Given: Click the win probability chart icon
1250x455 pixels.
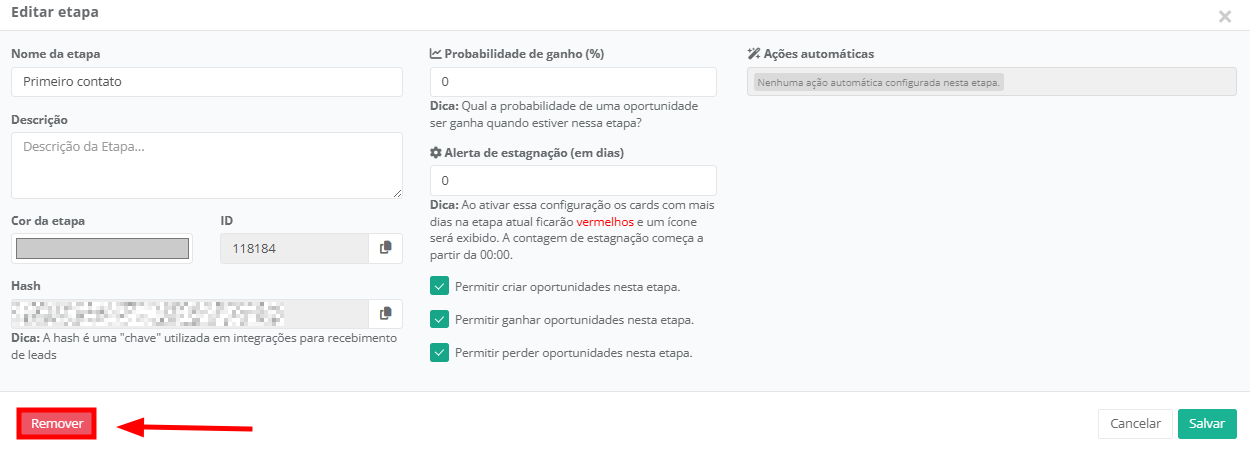Looking at the screenshot, I should (x=436, y=54).
